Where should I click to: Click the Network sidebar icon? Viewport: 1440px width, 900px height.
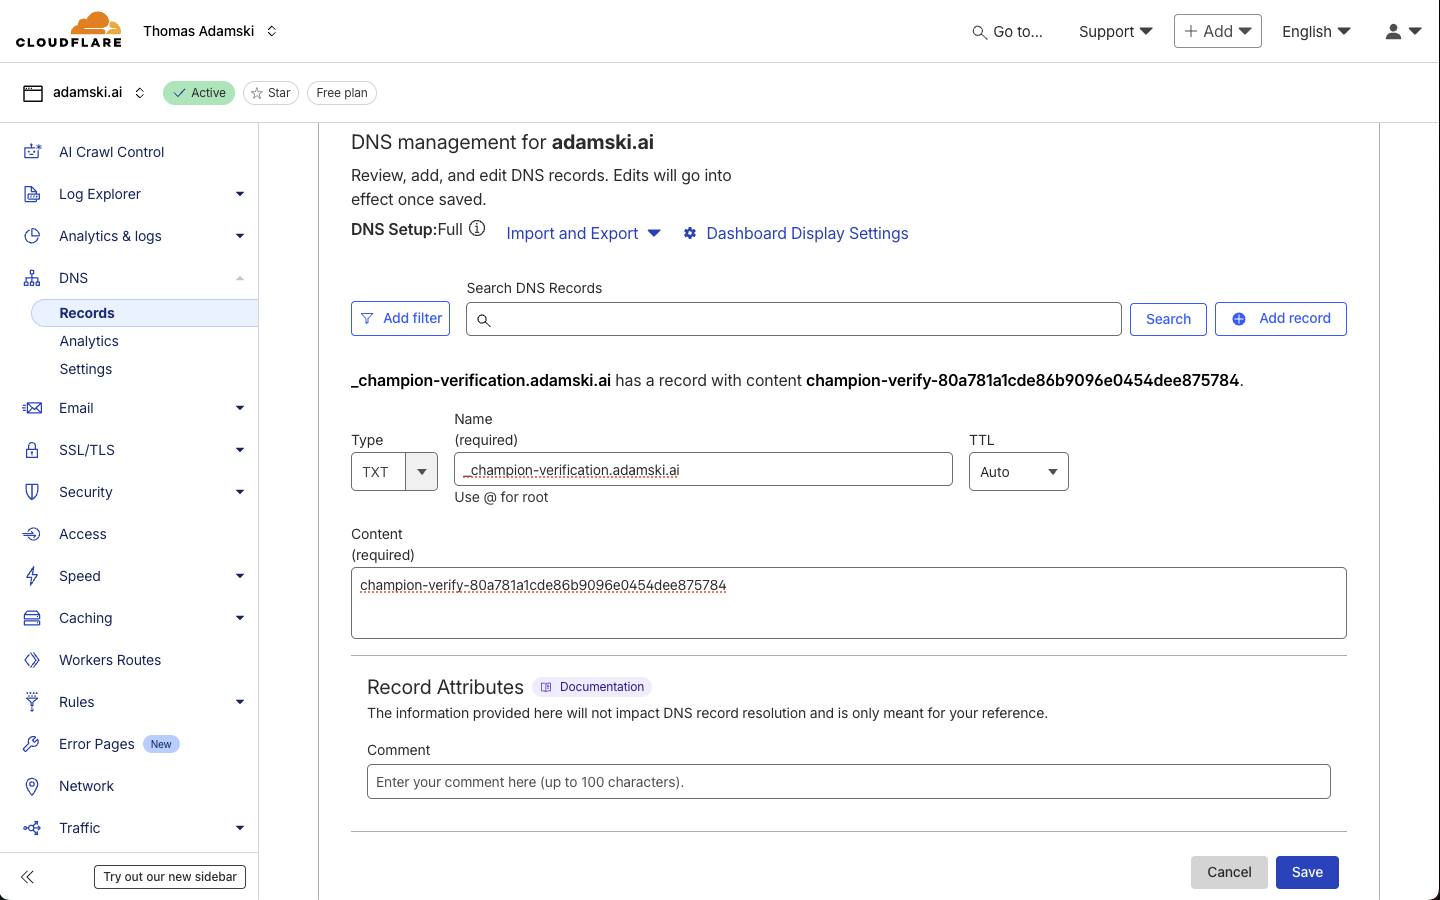31,785
